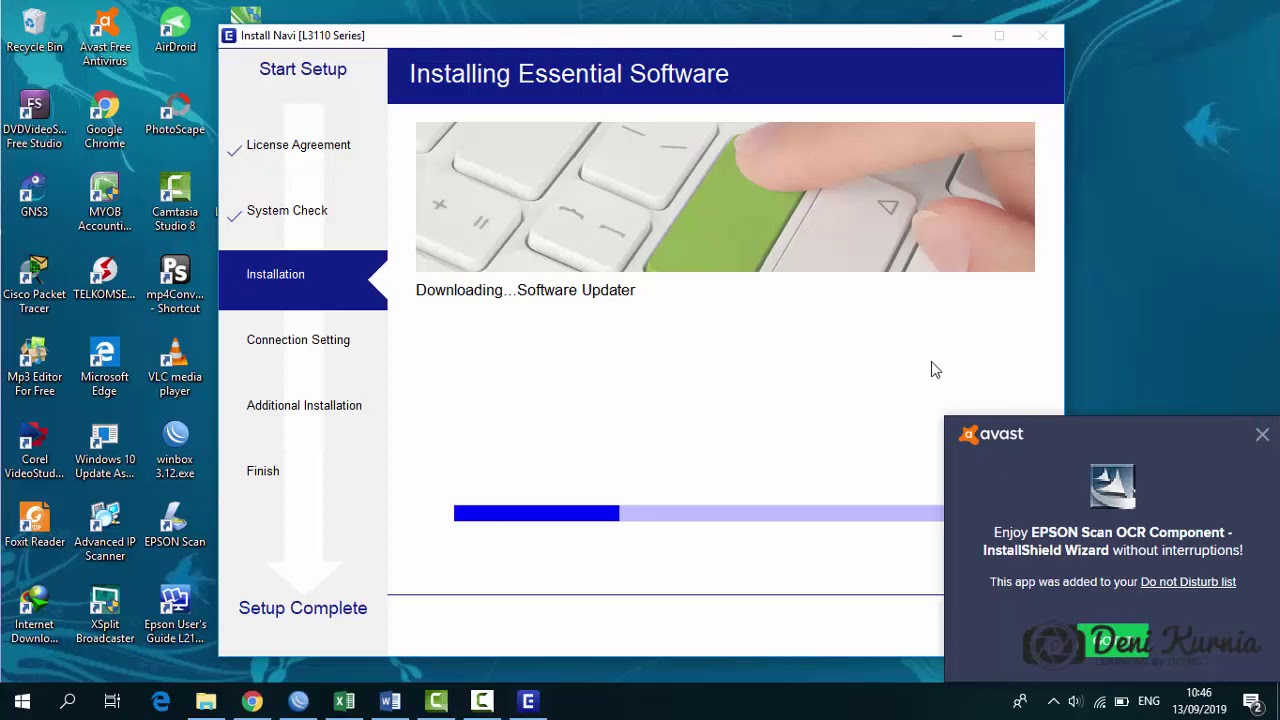Open the TELKOMSEL desktop icon
Screen dimensions: 1280x720
click(x=104, y=278)
